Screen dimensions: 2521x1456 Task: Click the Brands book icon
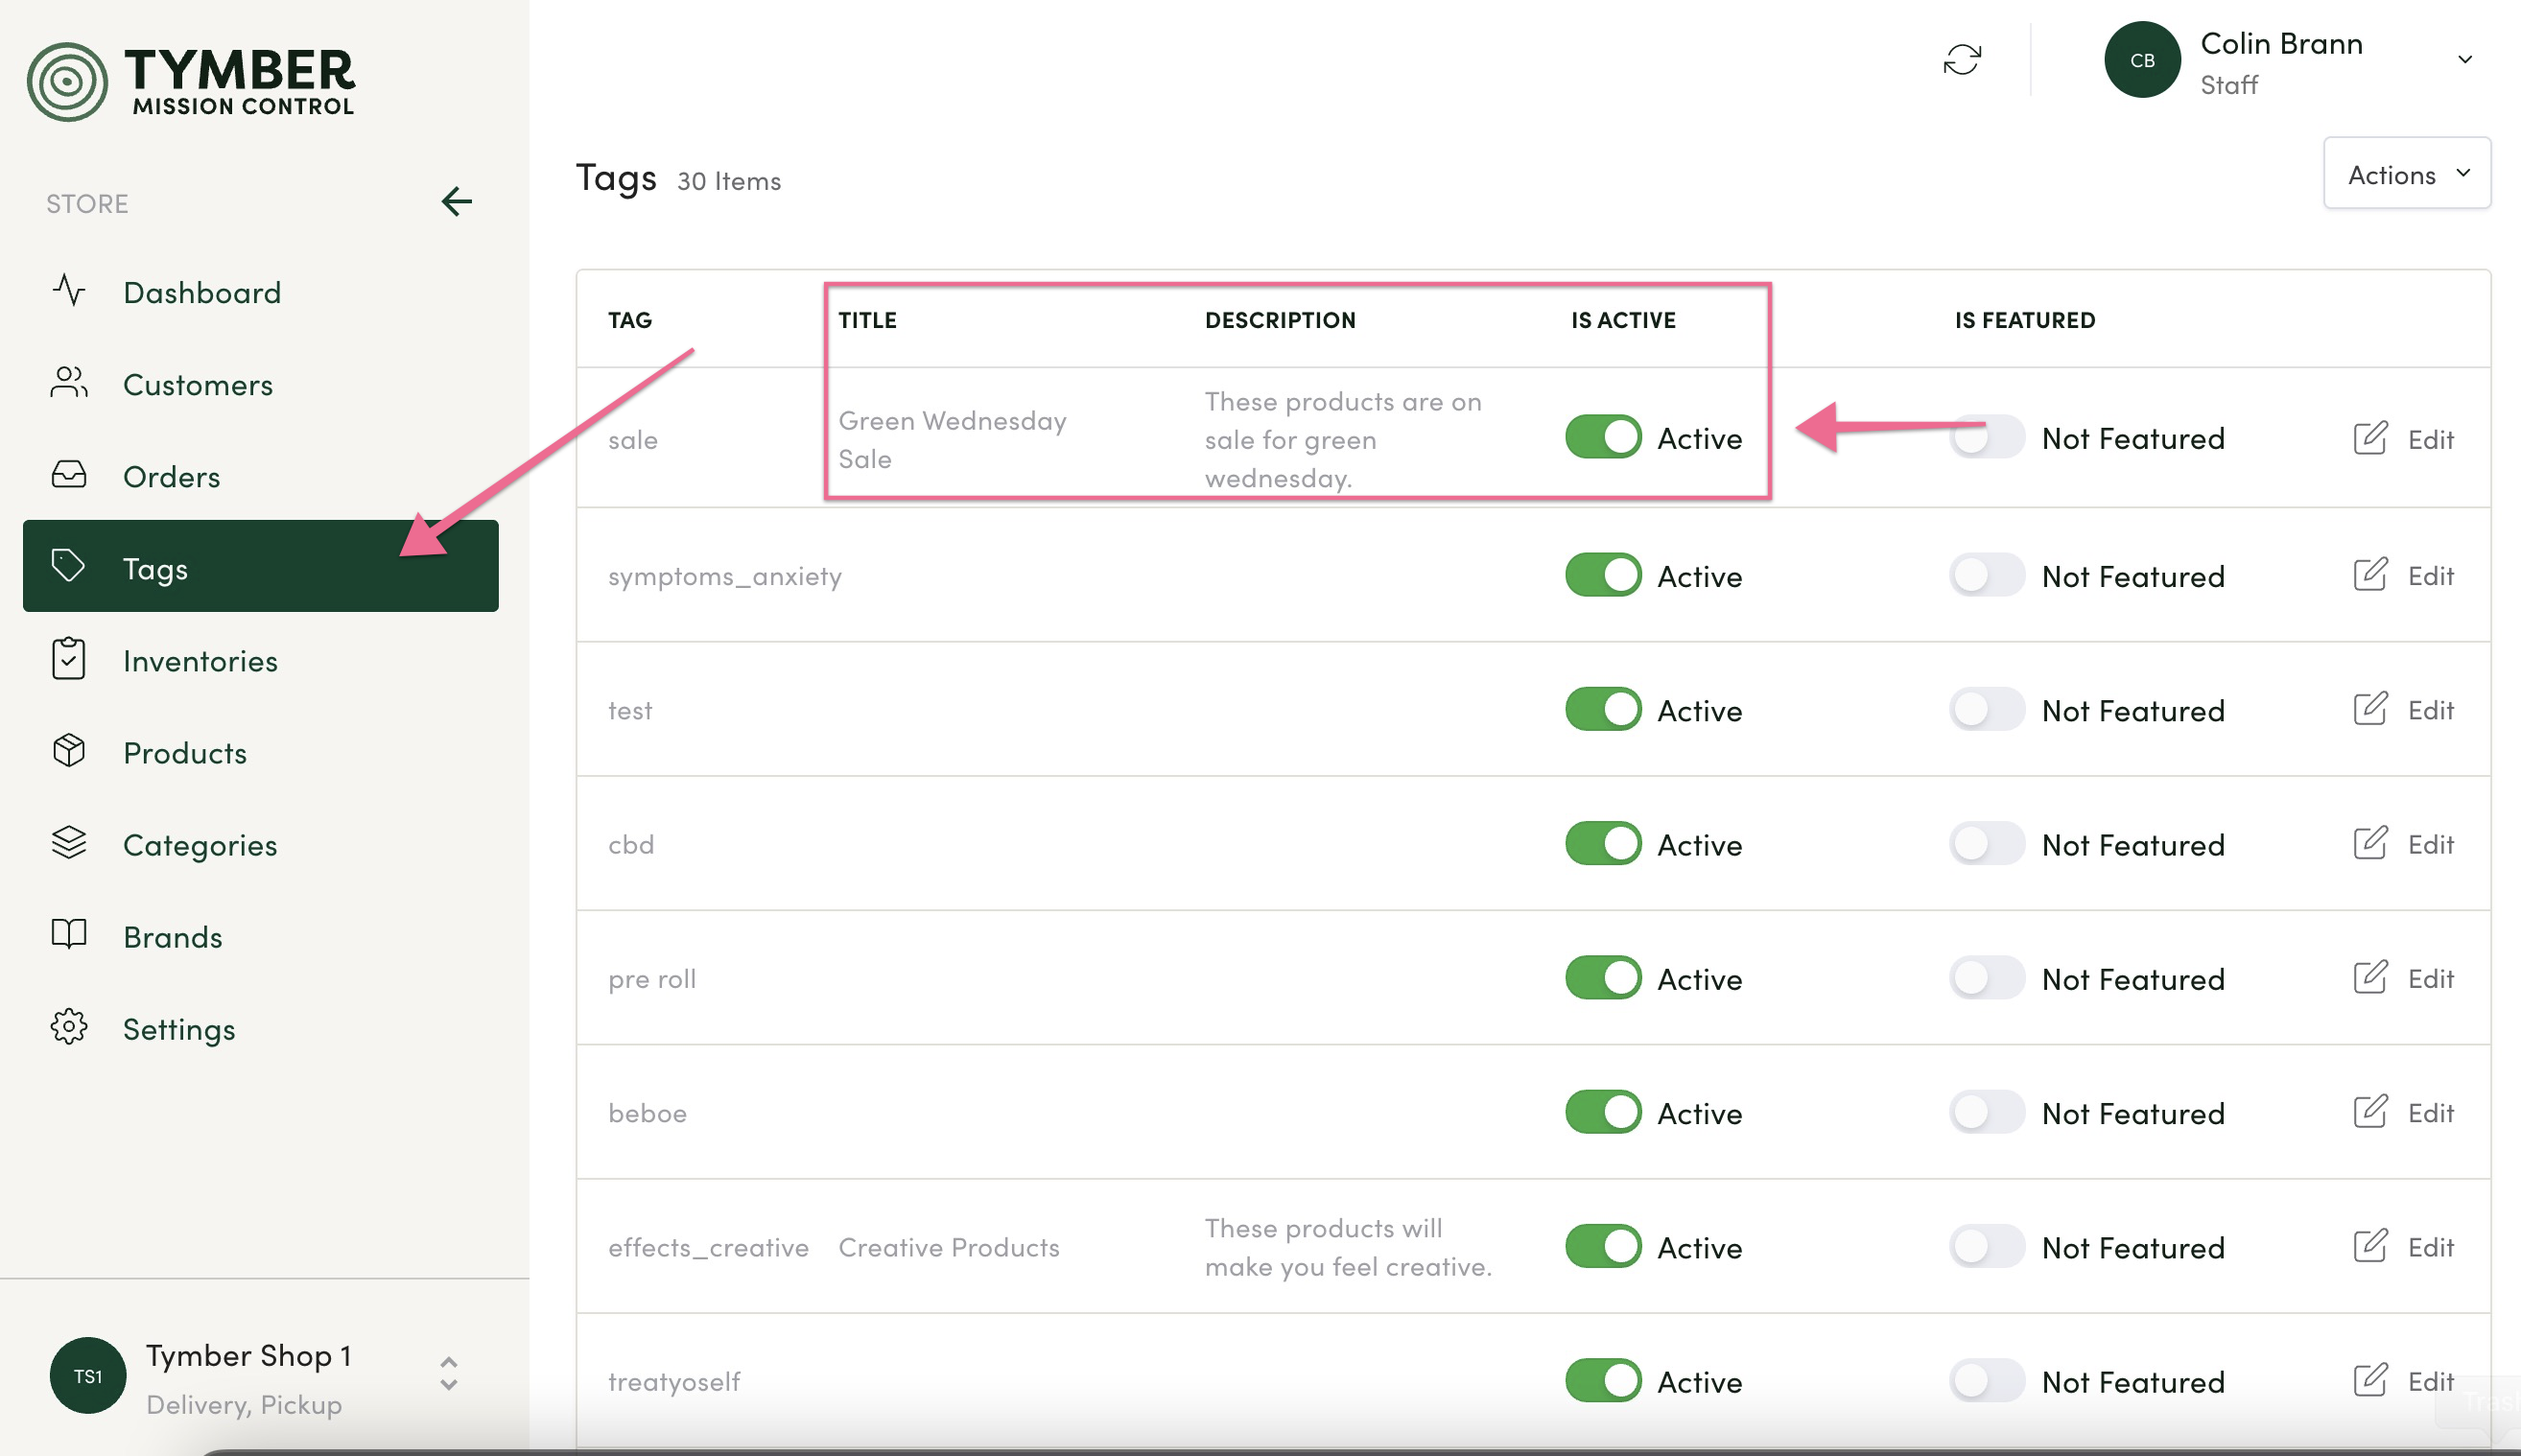[69, 934]
